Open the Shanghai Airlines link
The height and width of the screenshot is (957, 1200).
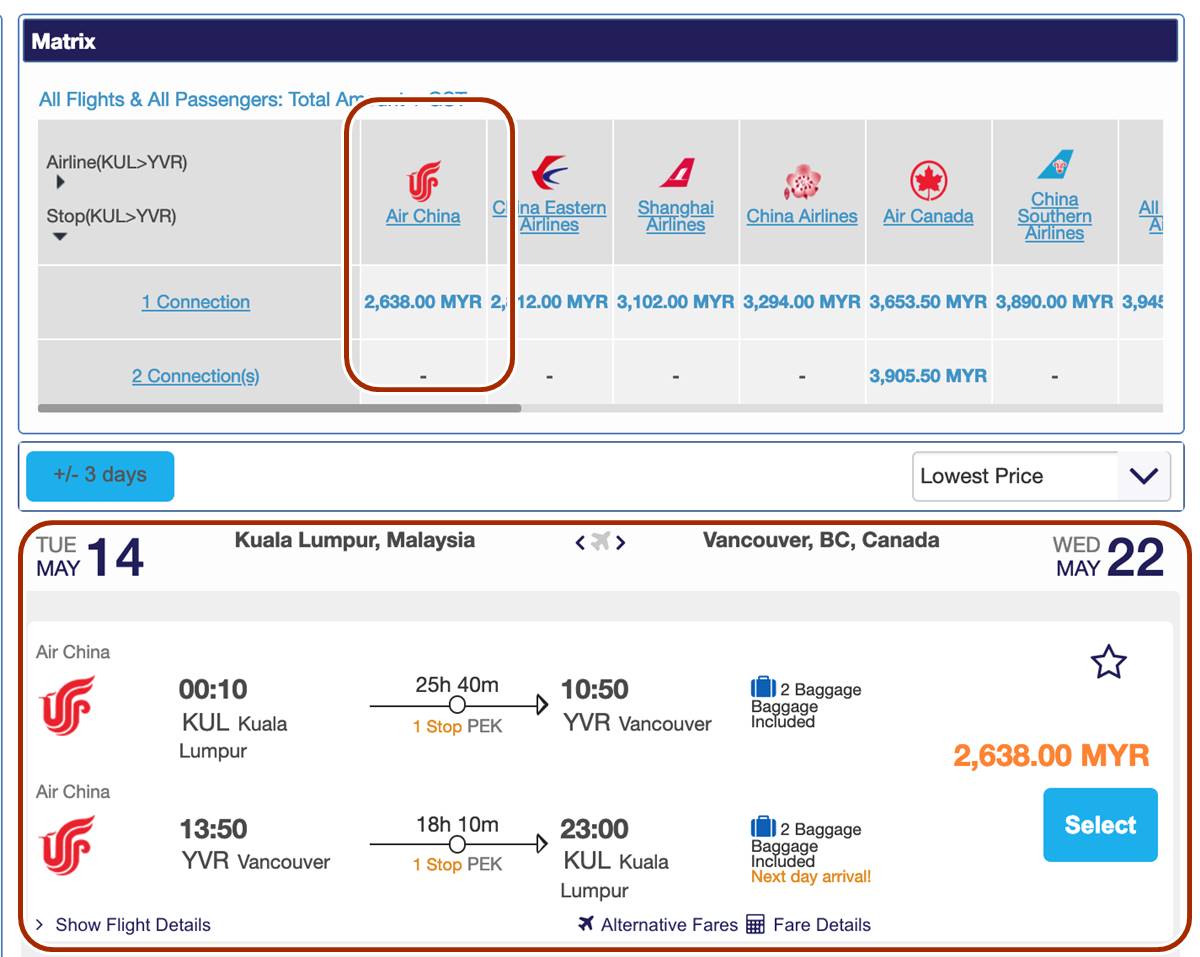(676, 216)
